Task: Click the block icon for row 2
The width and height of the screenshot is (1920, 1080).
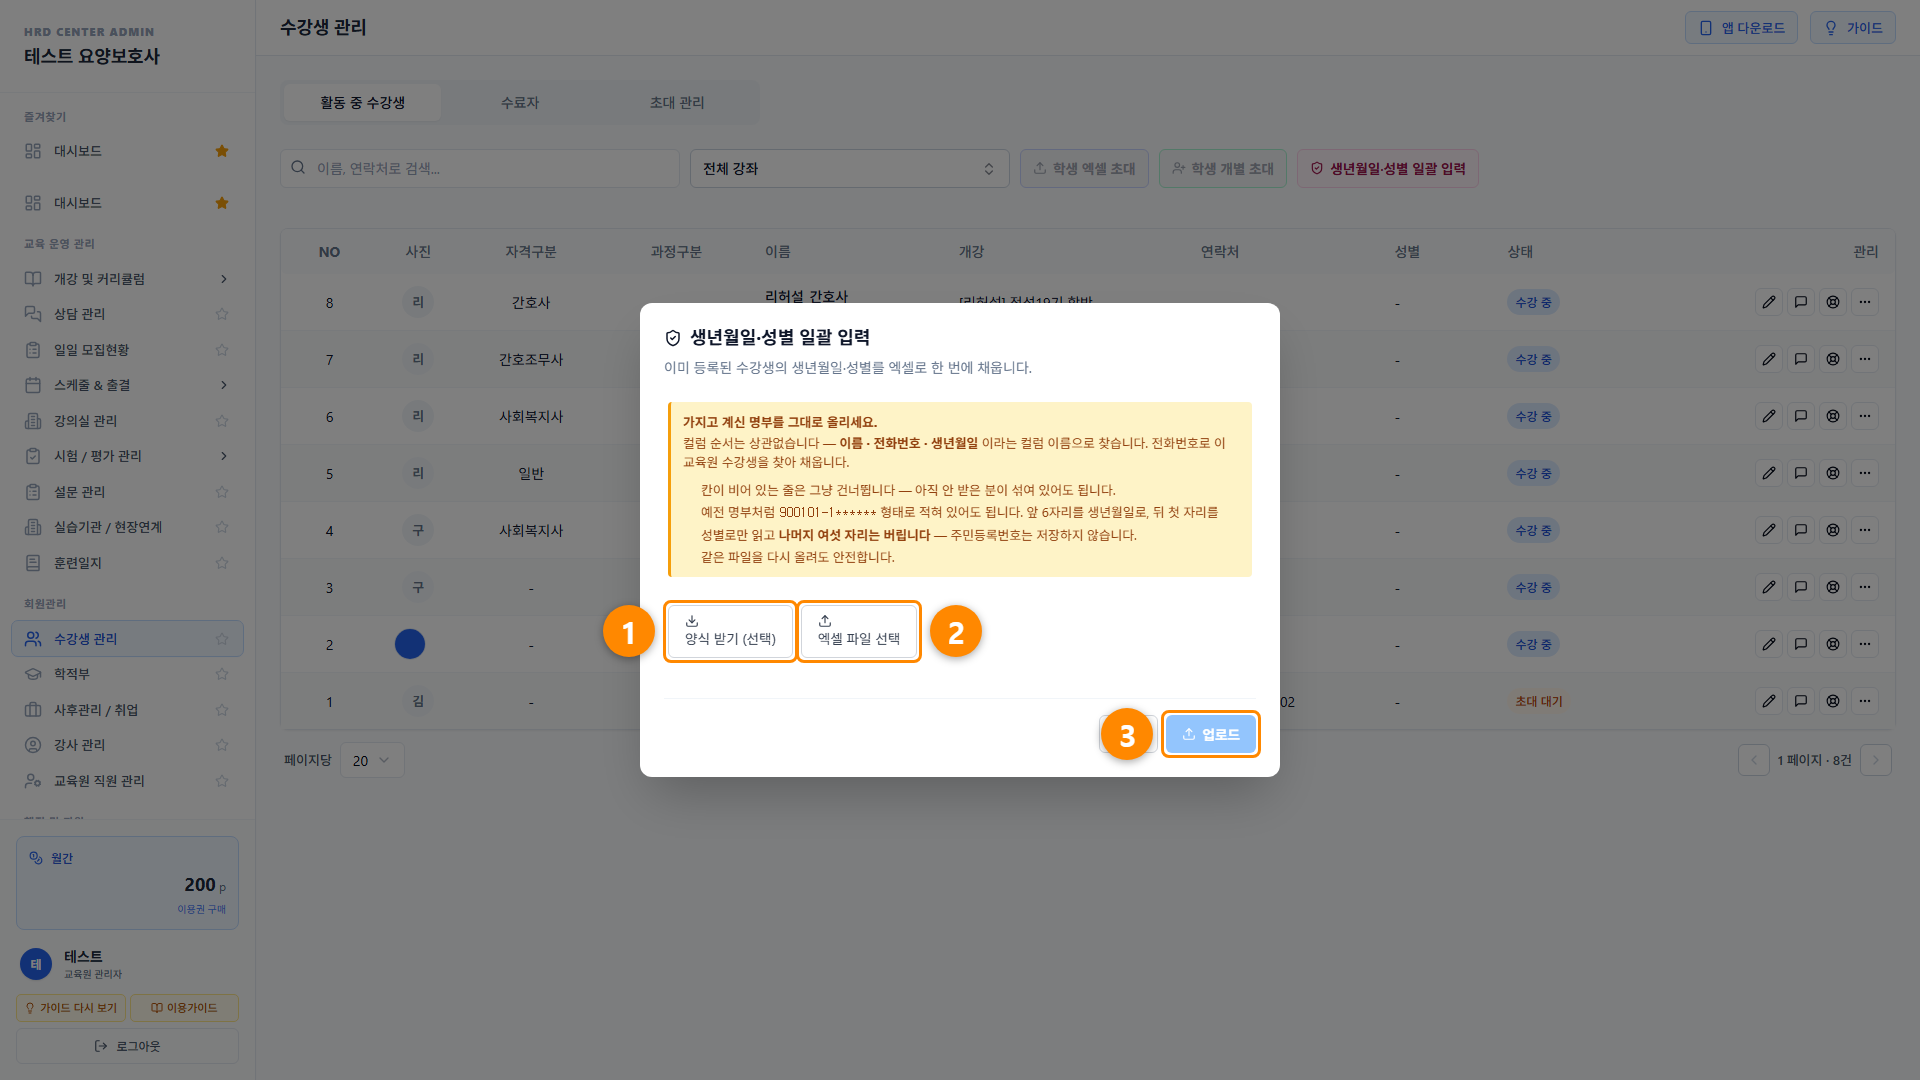Action: 1833,644
